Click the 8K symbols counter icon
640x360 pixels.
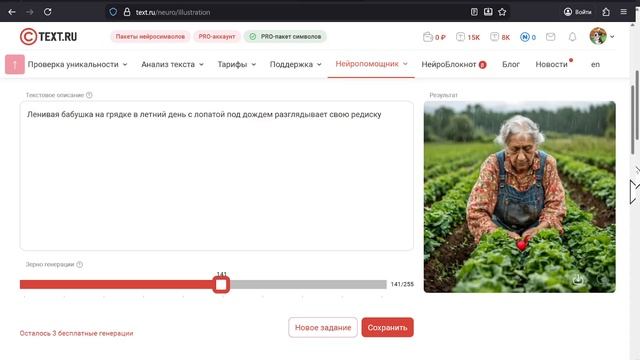click(500, 37)
